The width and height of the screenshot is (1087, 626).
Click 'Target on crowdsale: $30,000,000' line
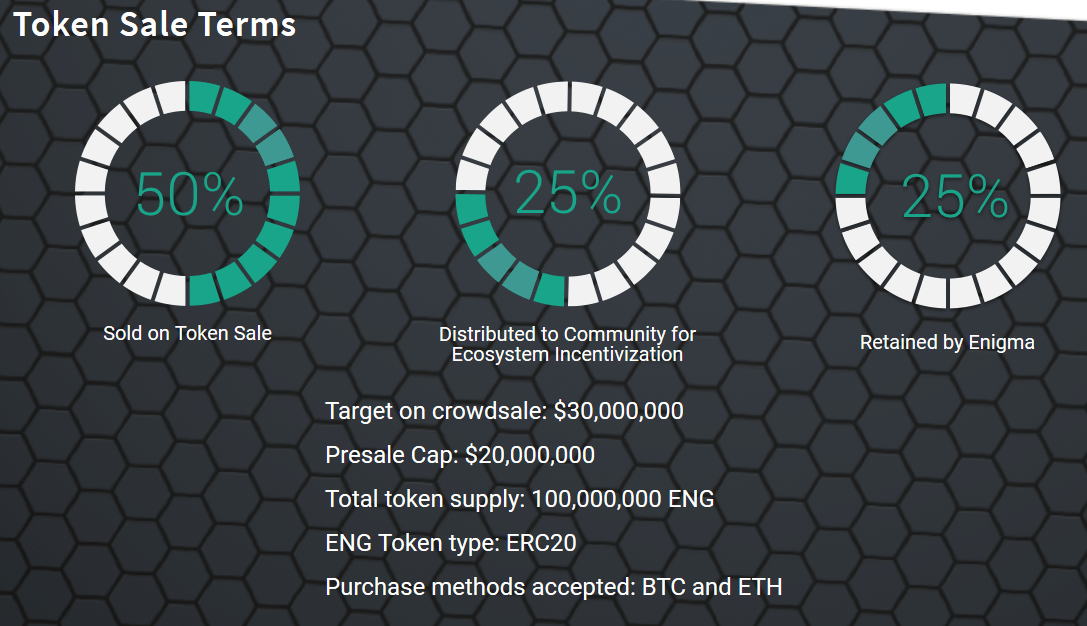[x=505, y=411]
